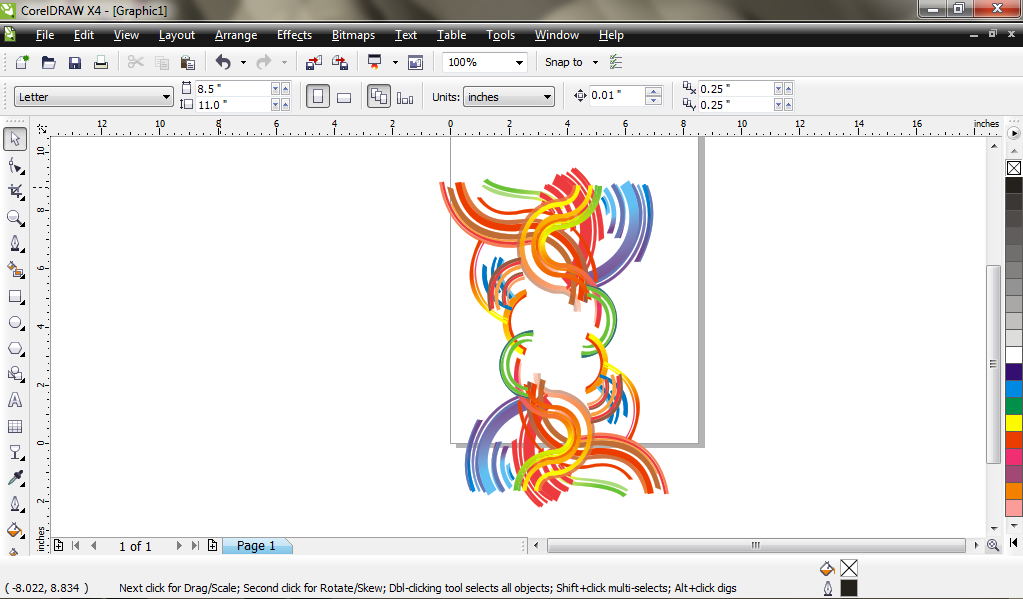Viewport: 1023px width, 599px height.
Task: Select the Eyedropper tool
Action: [x=15, y=478]
